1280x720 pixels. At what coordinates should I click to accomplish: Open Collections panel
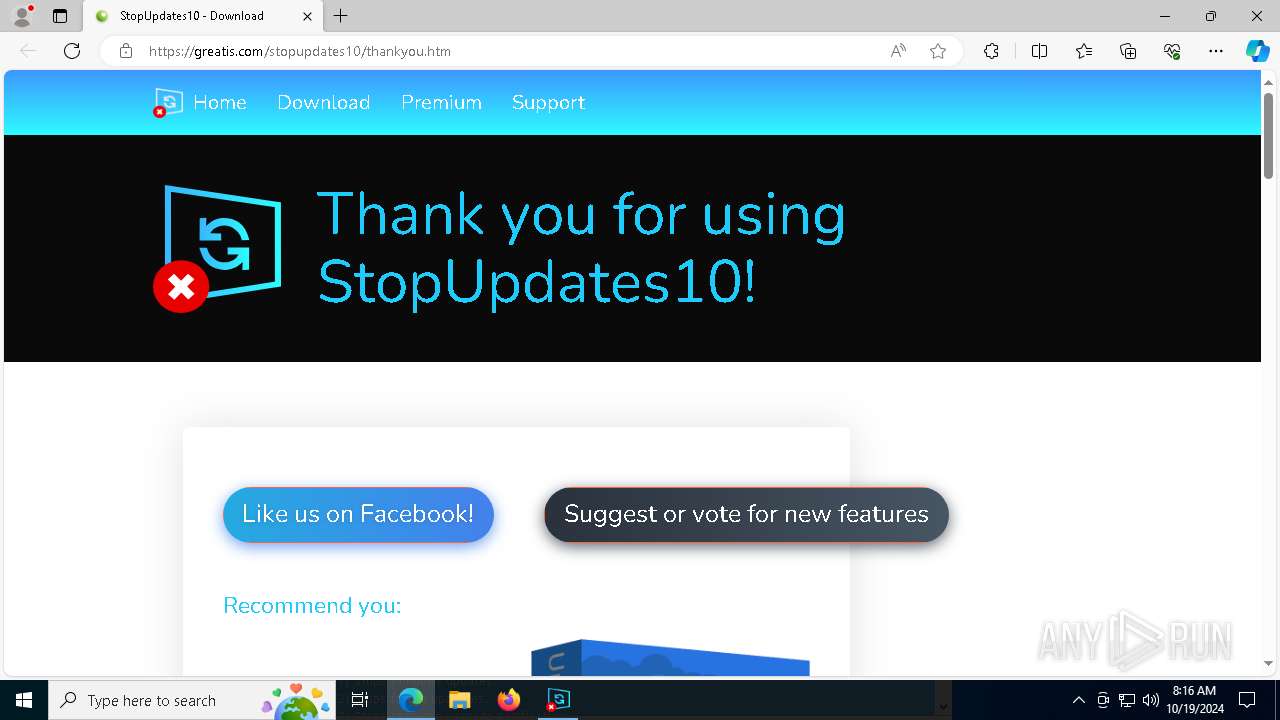[1128, 51]
